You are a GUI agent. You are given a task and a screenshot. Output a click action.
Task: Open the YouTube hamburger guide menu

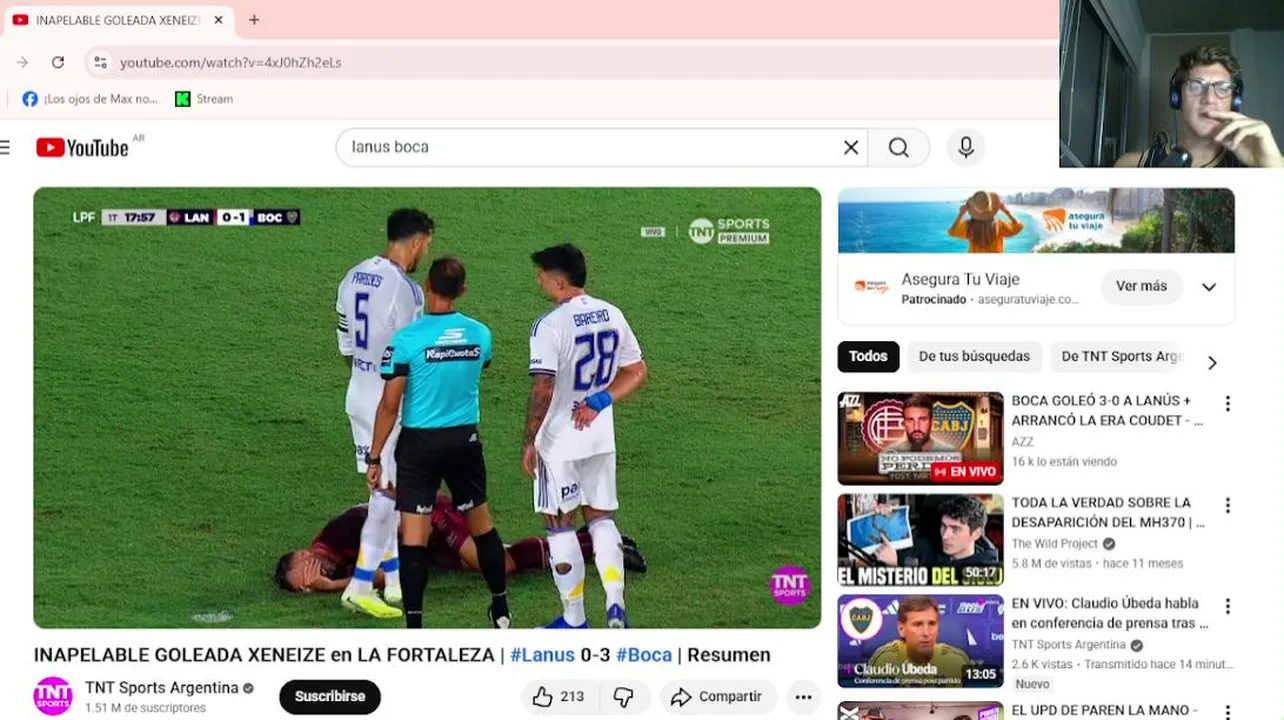5,147
